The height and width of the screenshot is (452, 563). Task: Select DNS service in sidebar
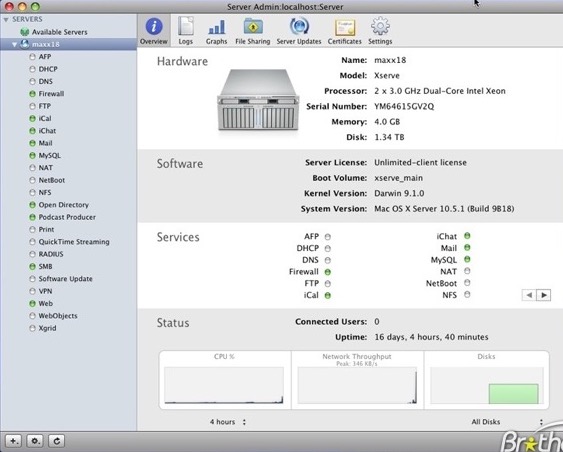[x=46, y=81]
